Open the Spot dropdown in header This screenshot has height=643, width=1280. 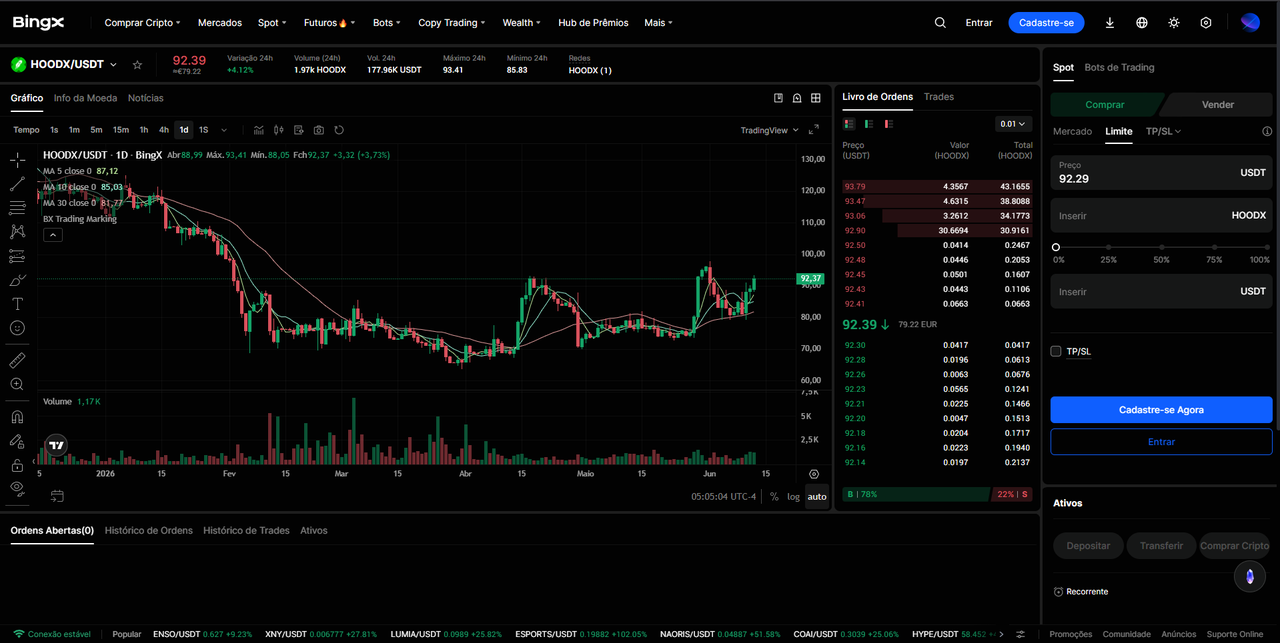[271, 22]
